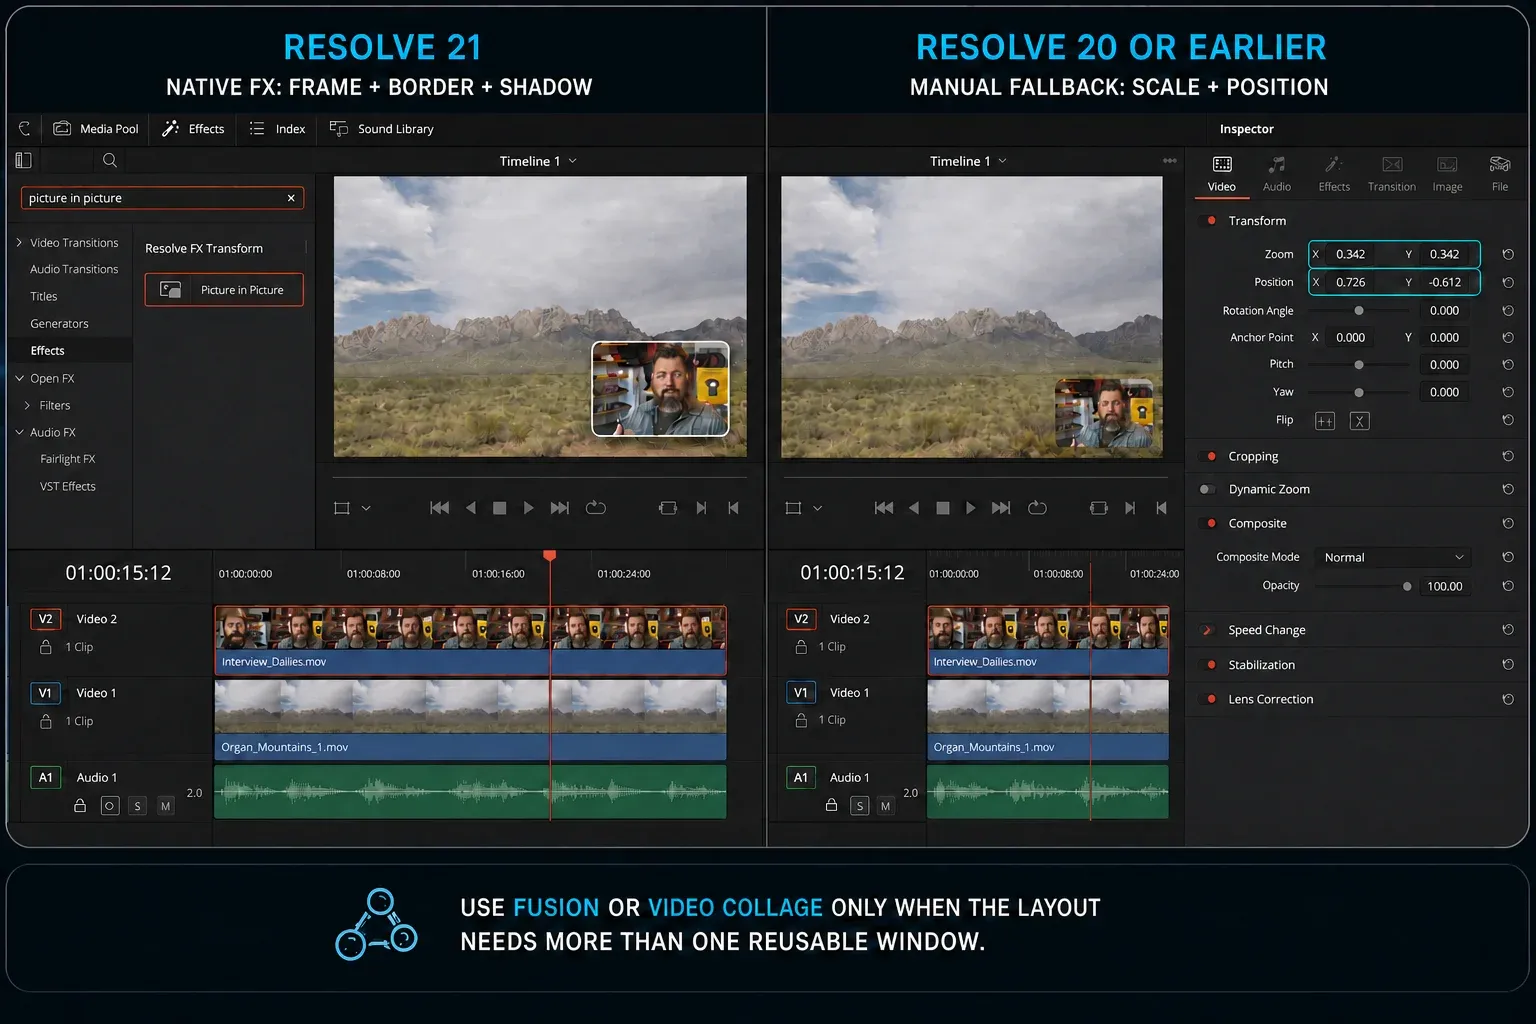Open Timeline 1 dropdown in left viewer
Screen dimensions: 1536x1024
point(538,161)
